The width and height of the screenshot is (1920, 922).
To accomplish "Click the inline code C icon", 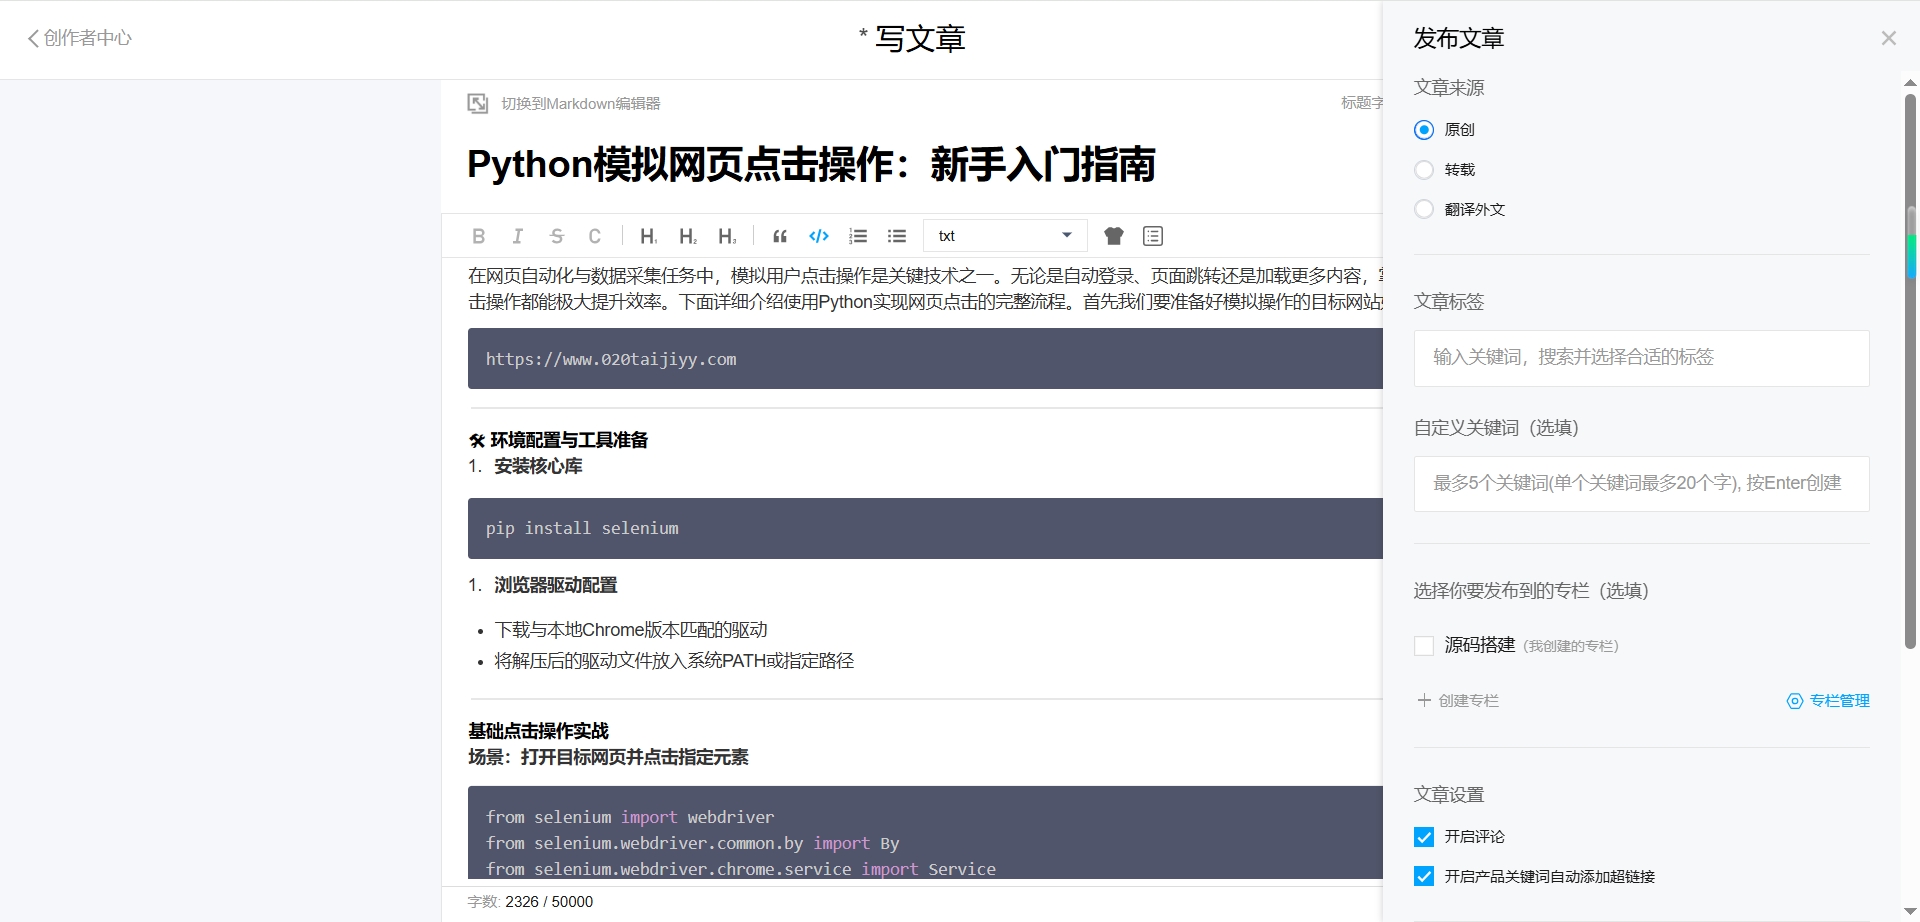I will pyautogui.click(x=595, y=236).
